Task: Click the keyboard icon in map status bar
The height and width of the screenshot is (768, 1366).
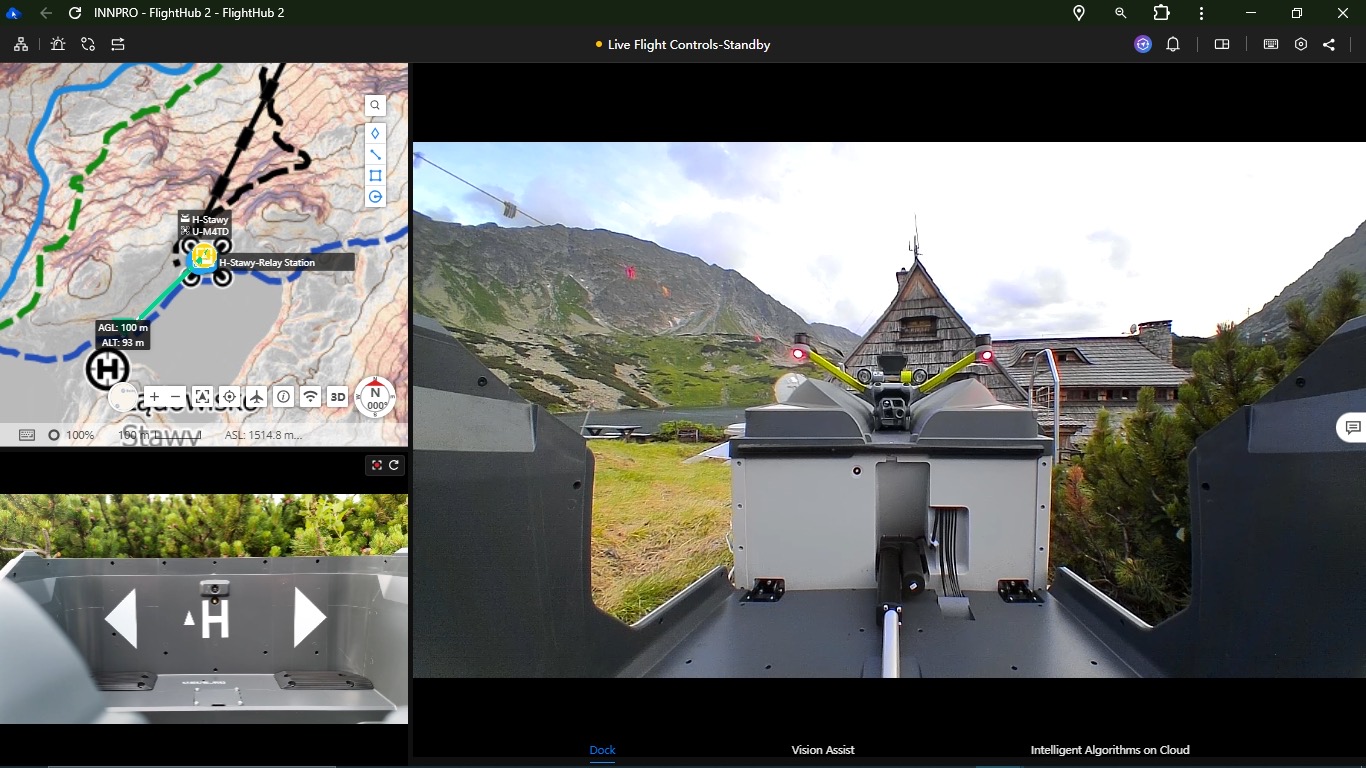Action: [27, 435]
